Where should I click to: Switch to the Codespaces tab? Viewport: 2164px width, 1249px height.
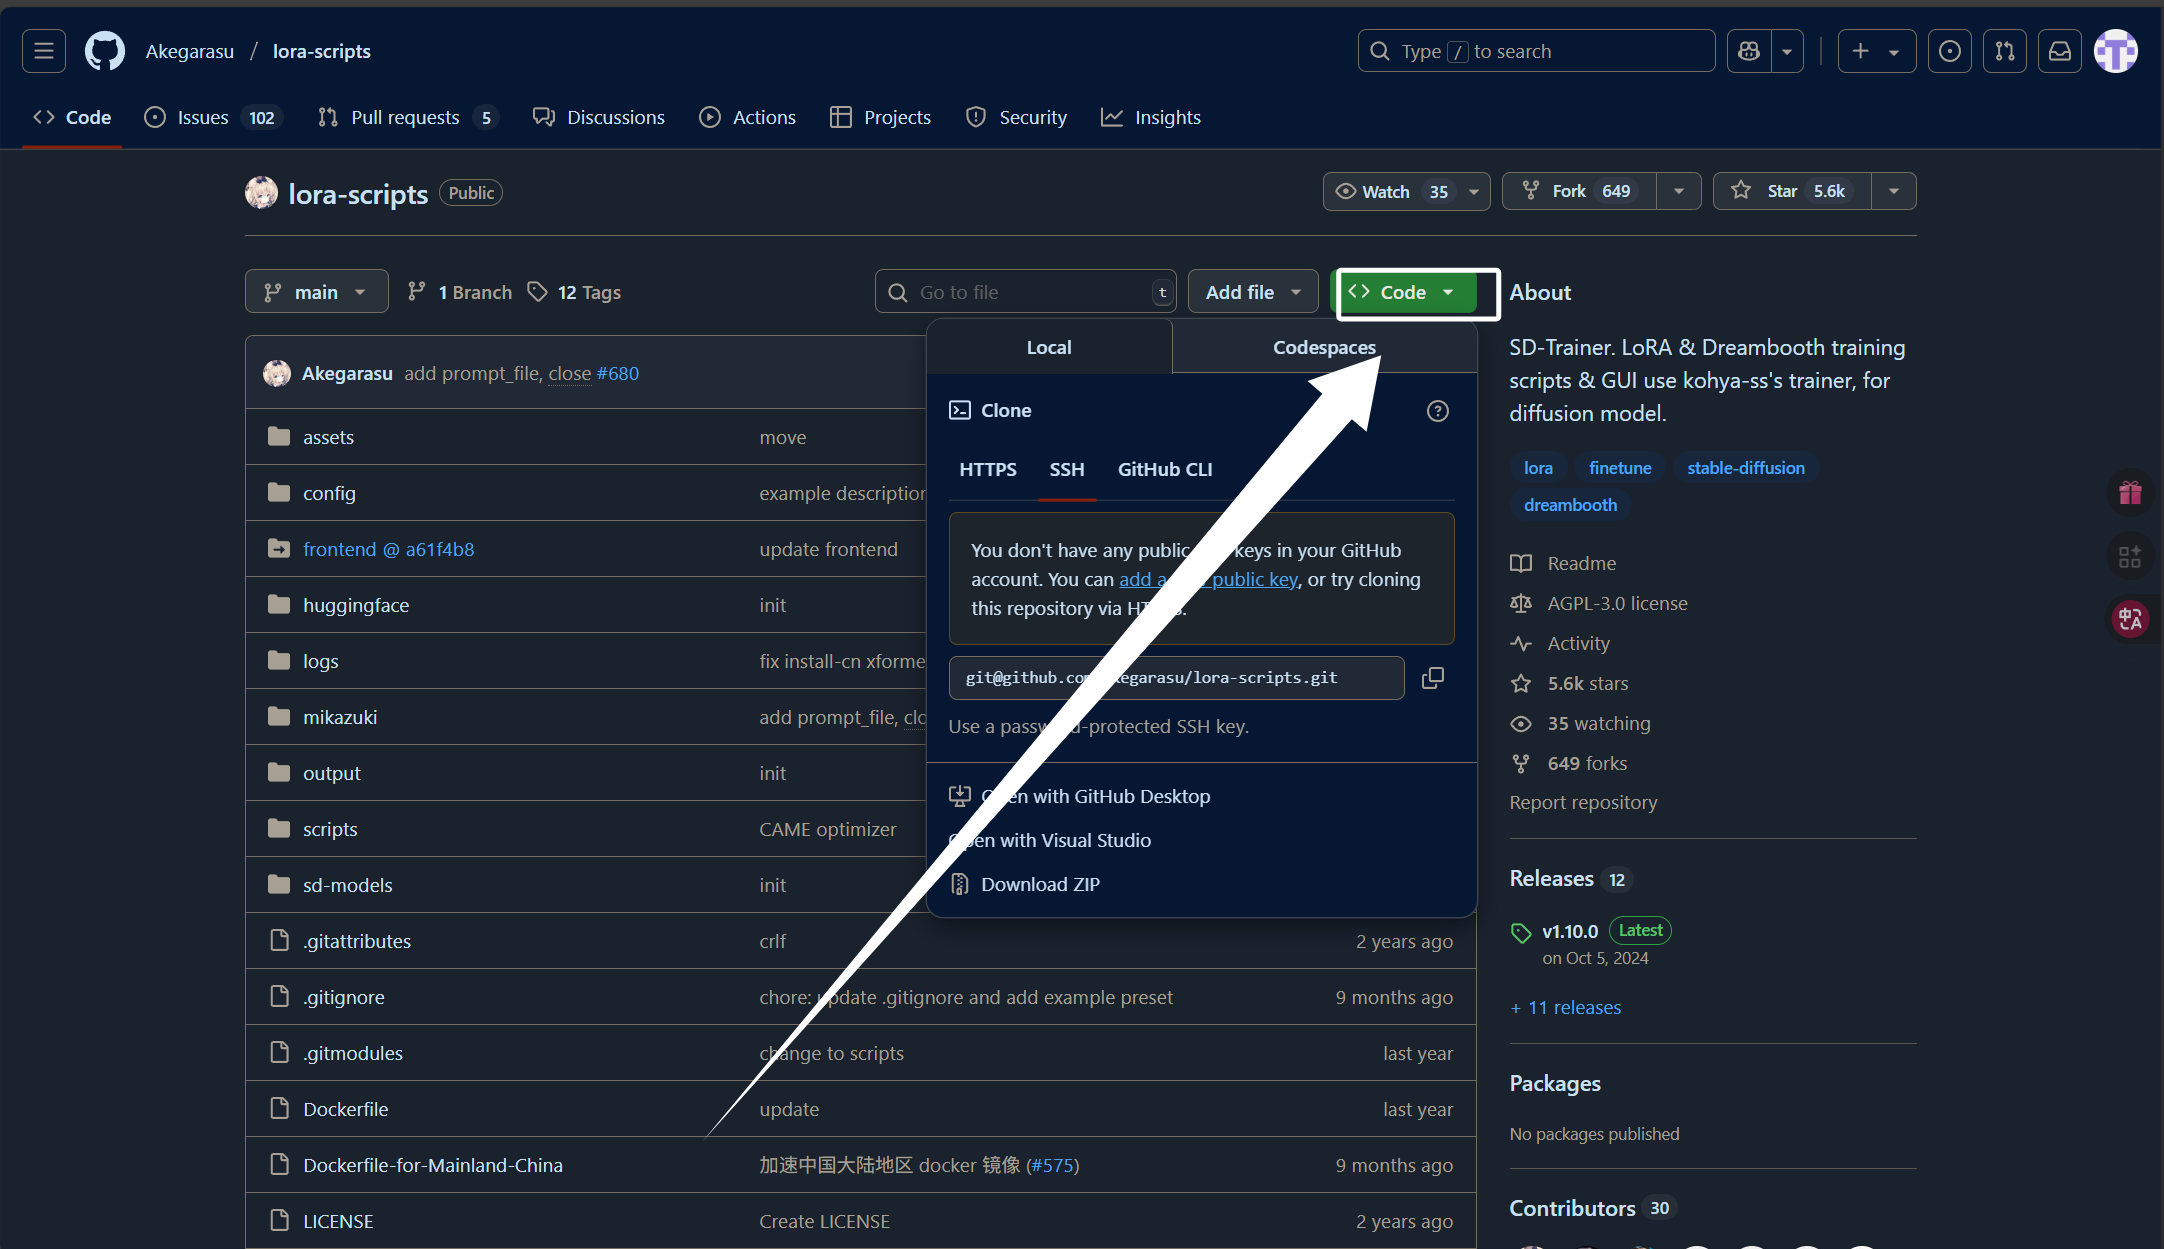point(1324,347)
